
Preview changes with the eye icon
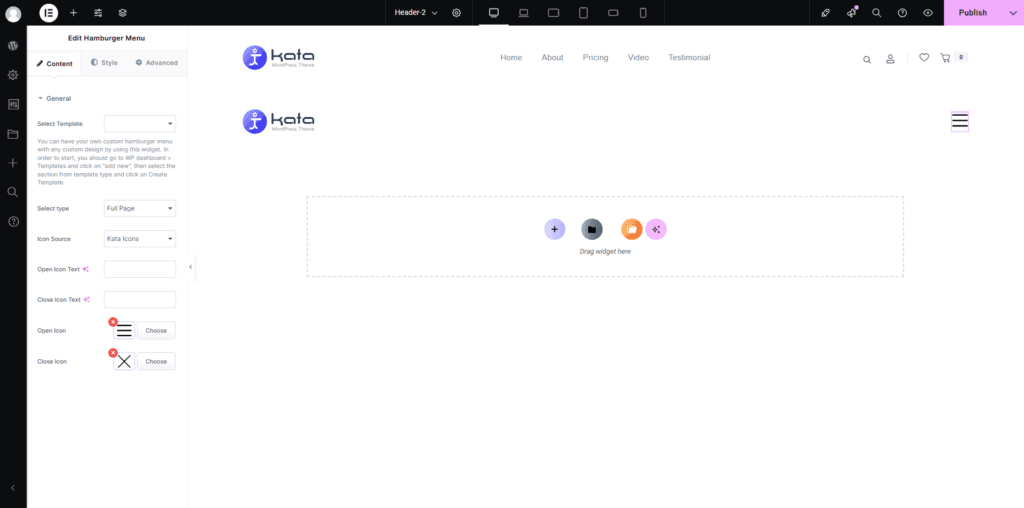pos(928,12)
